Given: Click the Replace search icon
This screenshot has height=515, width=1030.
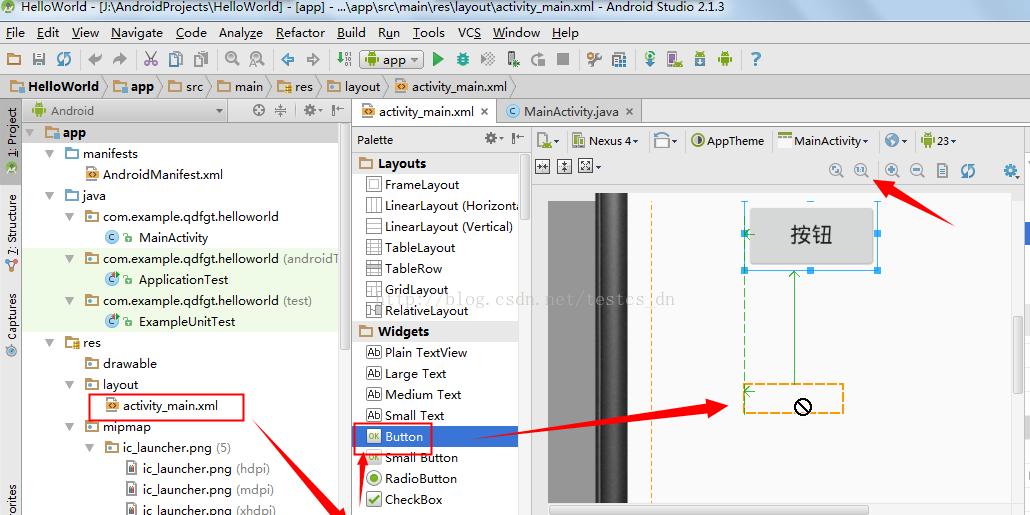Looking at the screenshot, I should point(257,59).
